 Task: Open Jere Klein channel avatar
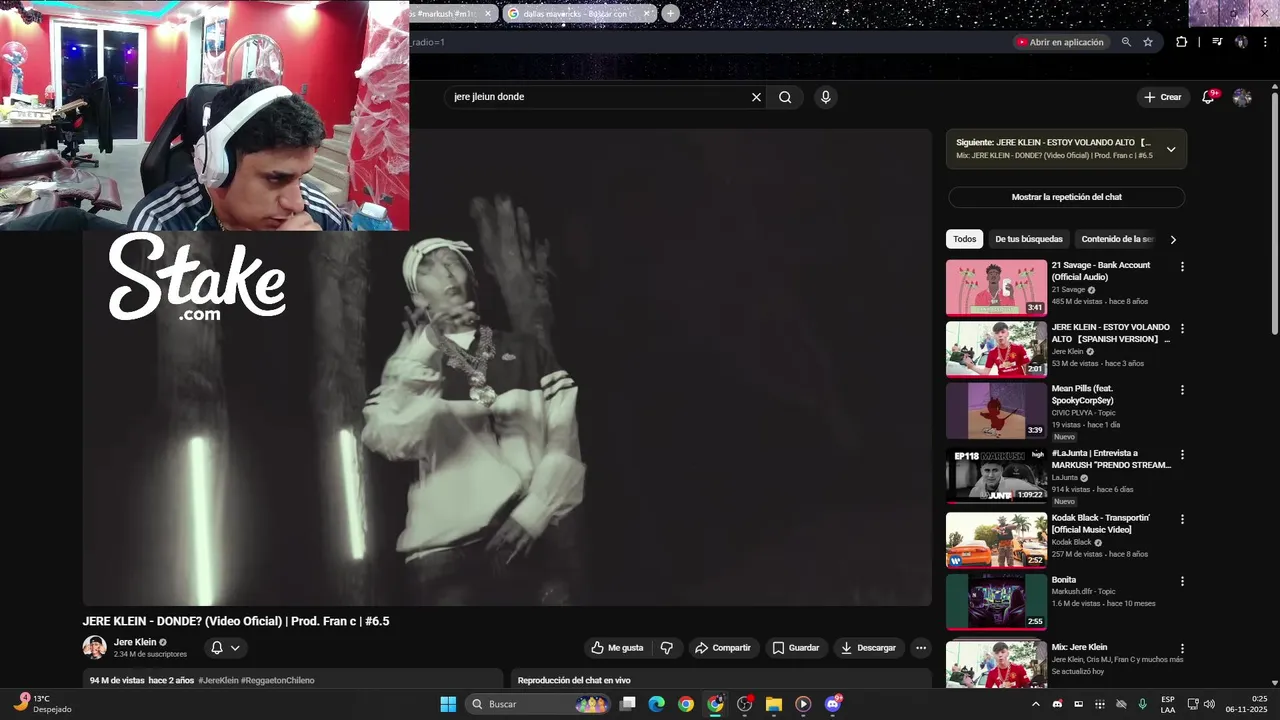coord(95,647)
